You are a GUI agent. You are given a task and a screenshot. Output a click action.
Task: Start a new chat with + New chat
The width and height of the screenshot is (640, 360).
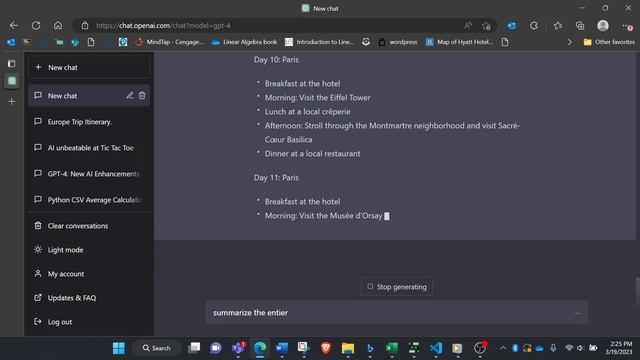tap(89, 67)
